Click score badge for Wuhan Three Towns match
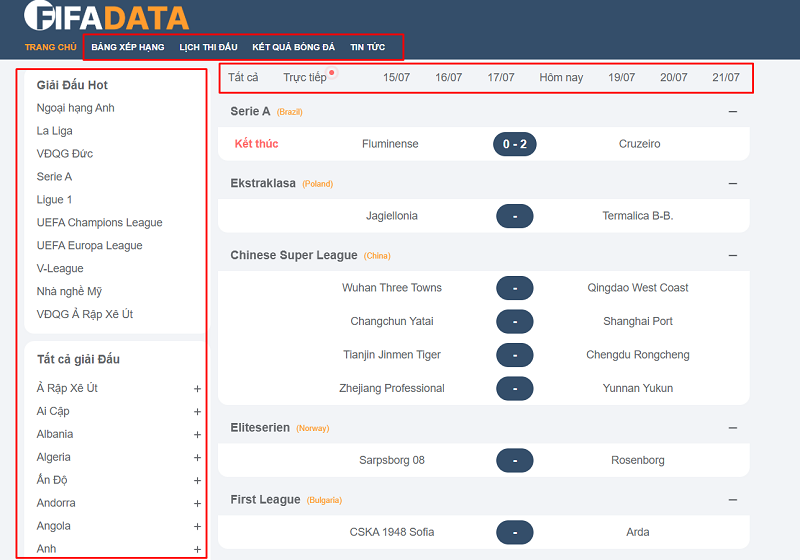Viewport: 800px width, 560px height. click(515, 288)
